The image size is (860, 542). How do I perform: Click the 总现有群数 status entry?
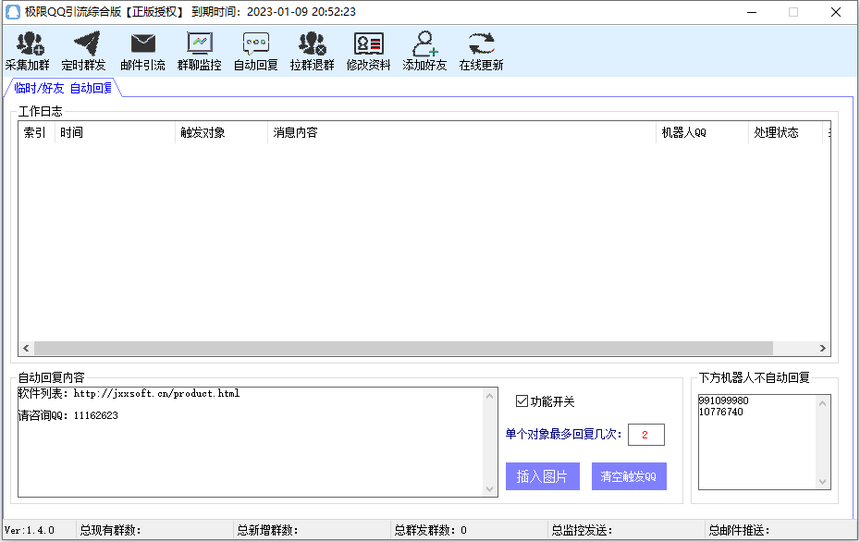[110, 530]
